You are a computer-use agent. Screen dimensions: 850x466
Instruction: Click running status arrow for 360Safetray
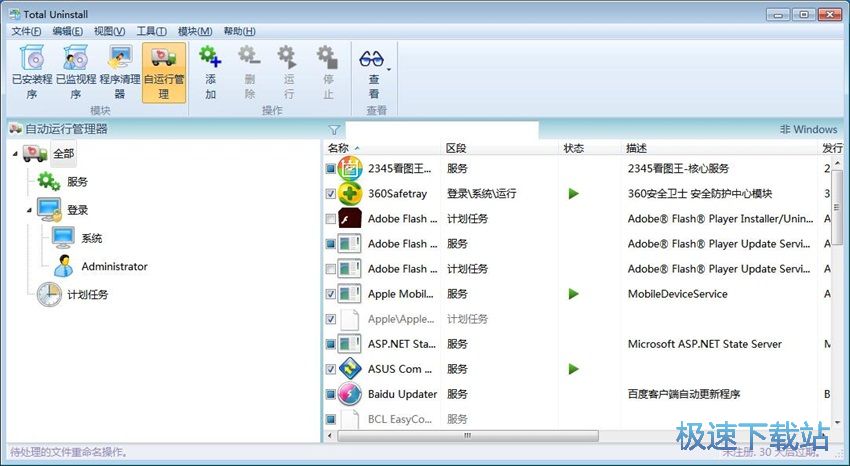[x=574, y=193]
